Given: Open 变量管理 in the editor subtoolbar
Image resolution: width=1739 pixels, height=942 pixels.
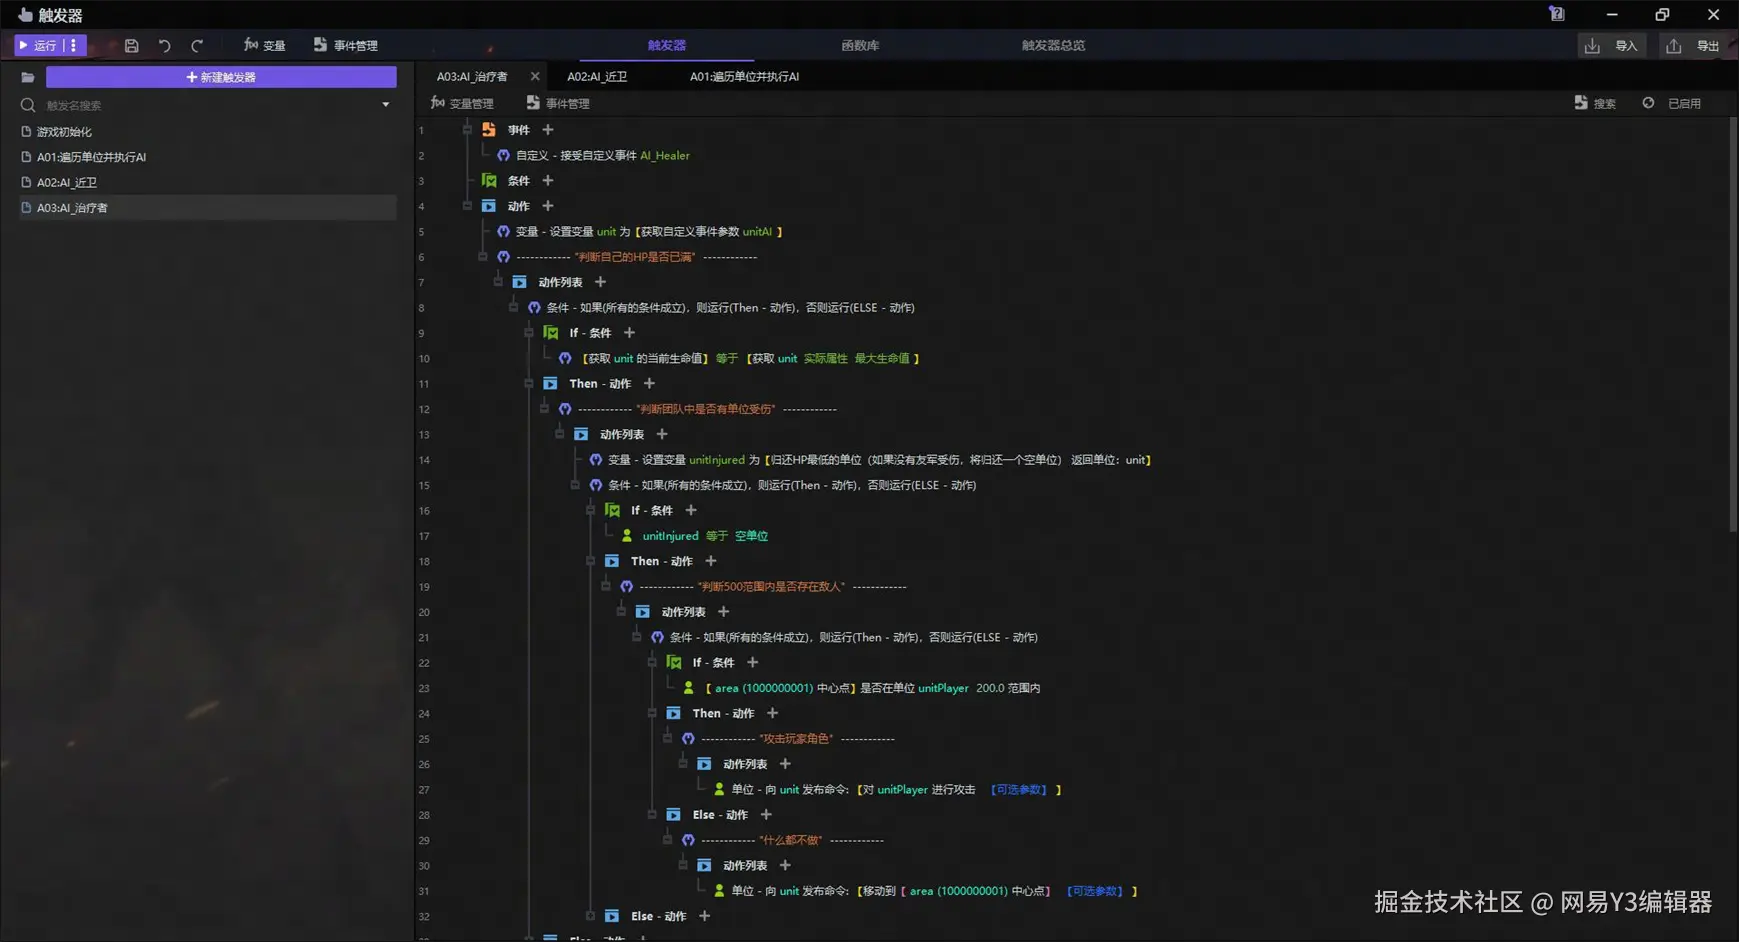Looking at the screenshot, I should (462, 103).
